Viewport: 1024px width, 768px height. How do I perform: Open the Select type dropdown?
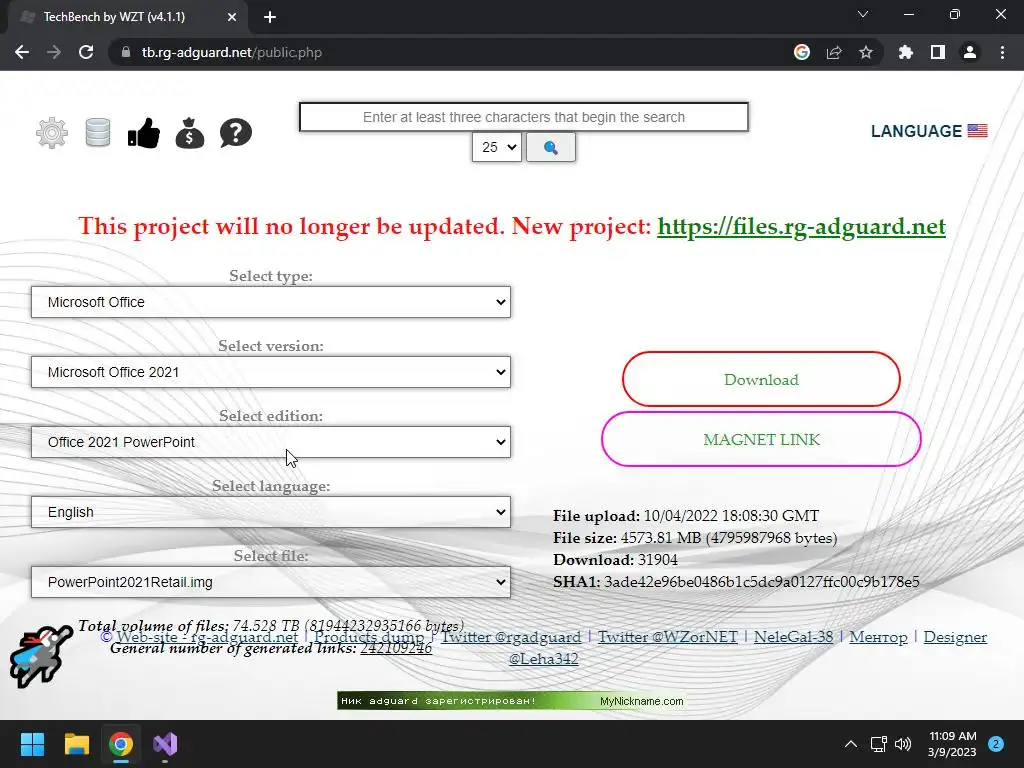pyautogui.click(x=271, y=302)
